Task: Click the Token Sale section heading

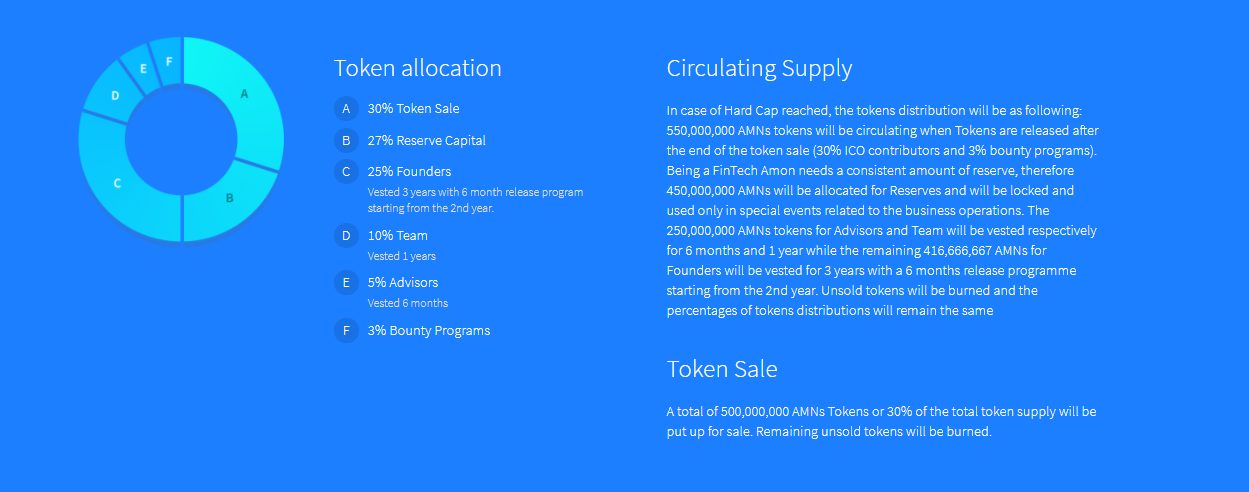Action: (x=721, y=368)
